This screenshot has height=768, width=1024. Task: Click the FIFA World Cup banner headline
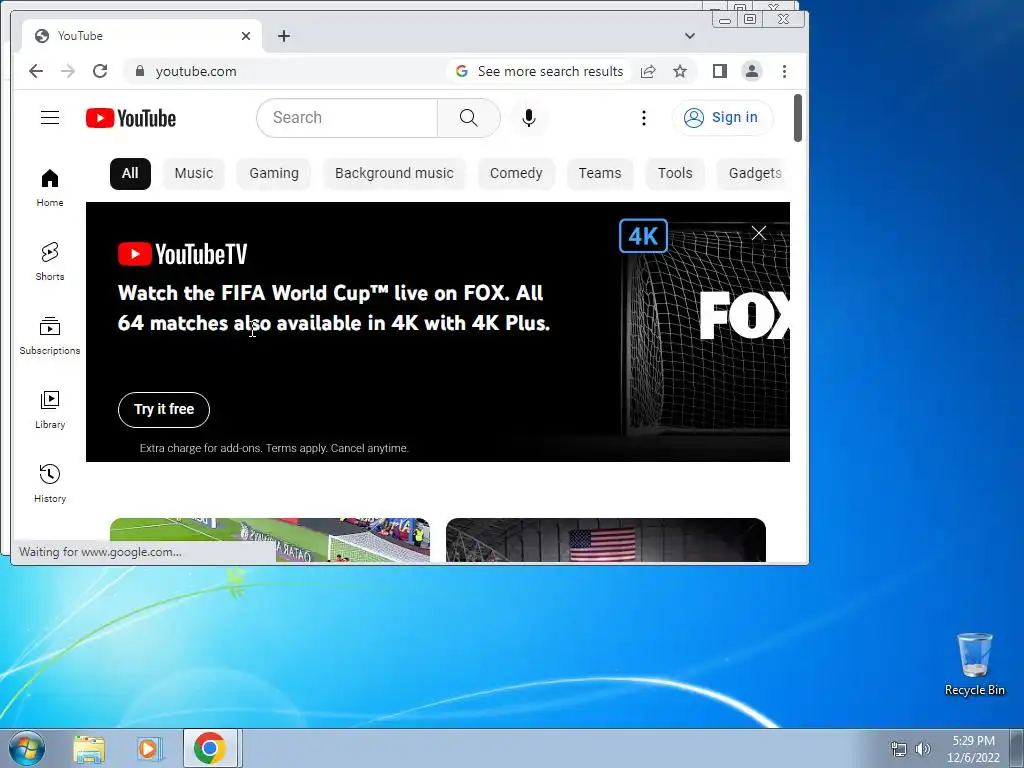334,308
